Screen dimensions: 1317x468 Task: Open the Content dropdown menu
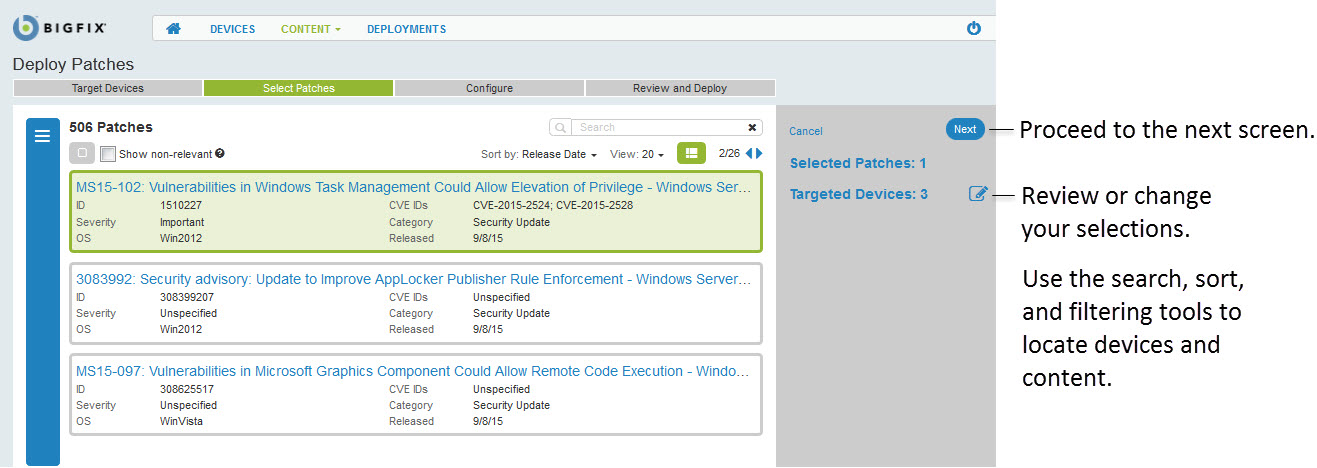pyautogui.click(x=311, y=29)
